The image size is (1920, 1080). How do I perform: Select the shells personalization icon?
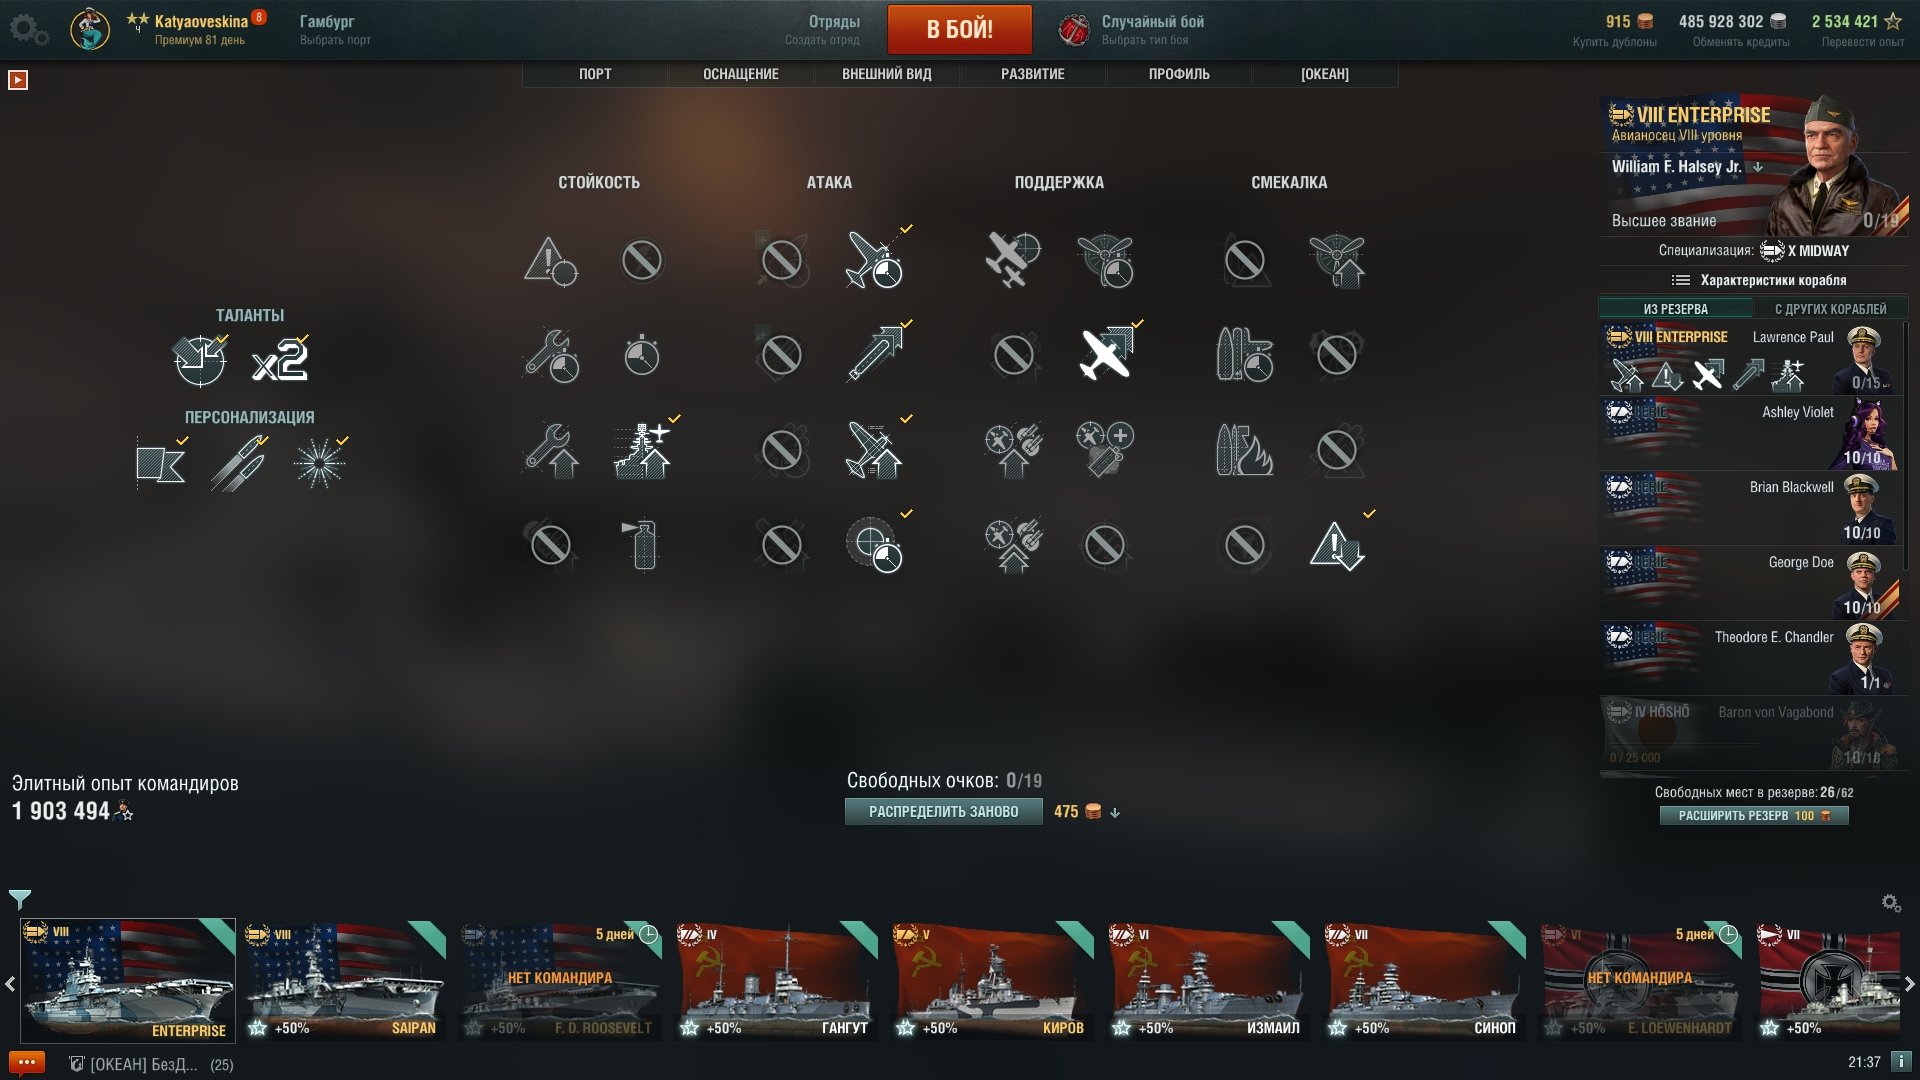pos(239,464)
